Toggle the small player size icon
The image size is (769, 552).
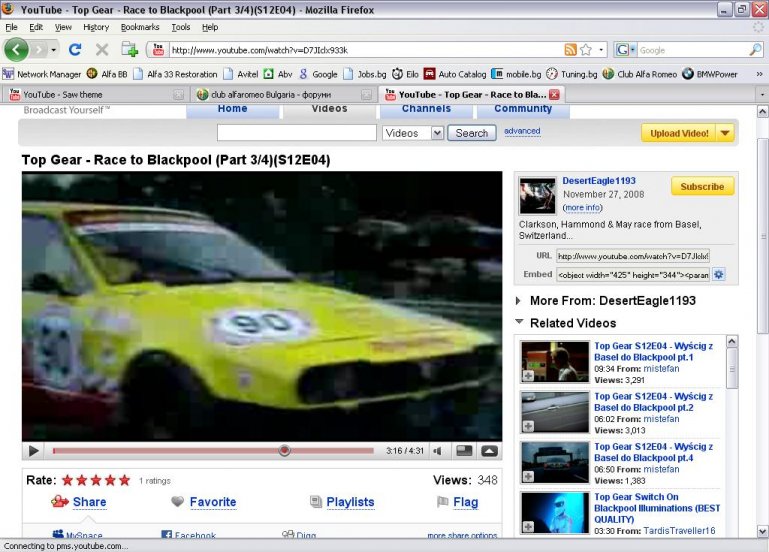[x=465, y=451]
